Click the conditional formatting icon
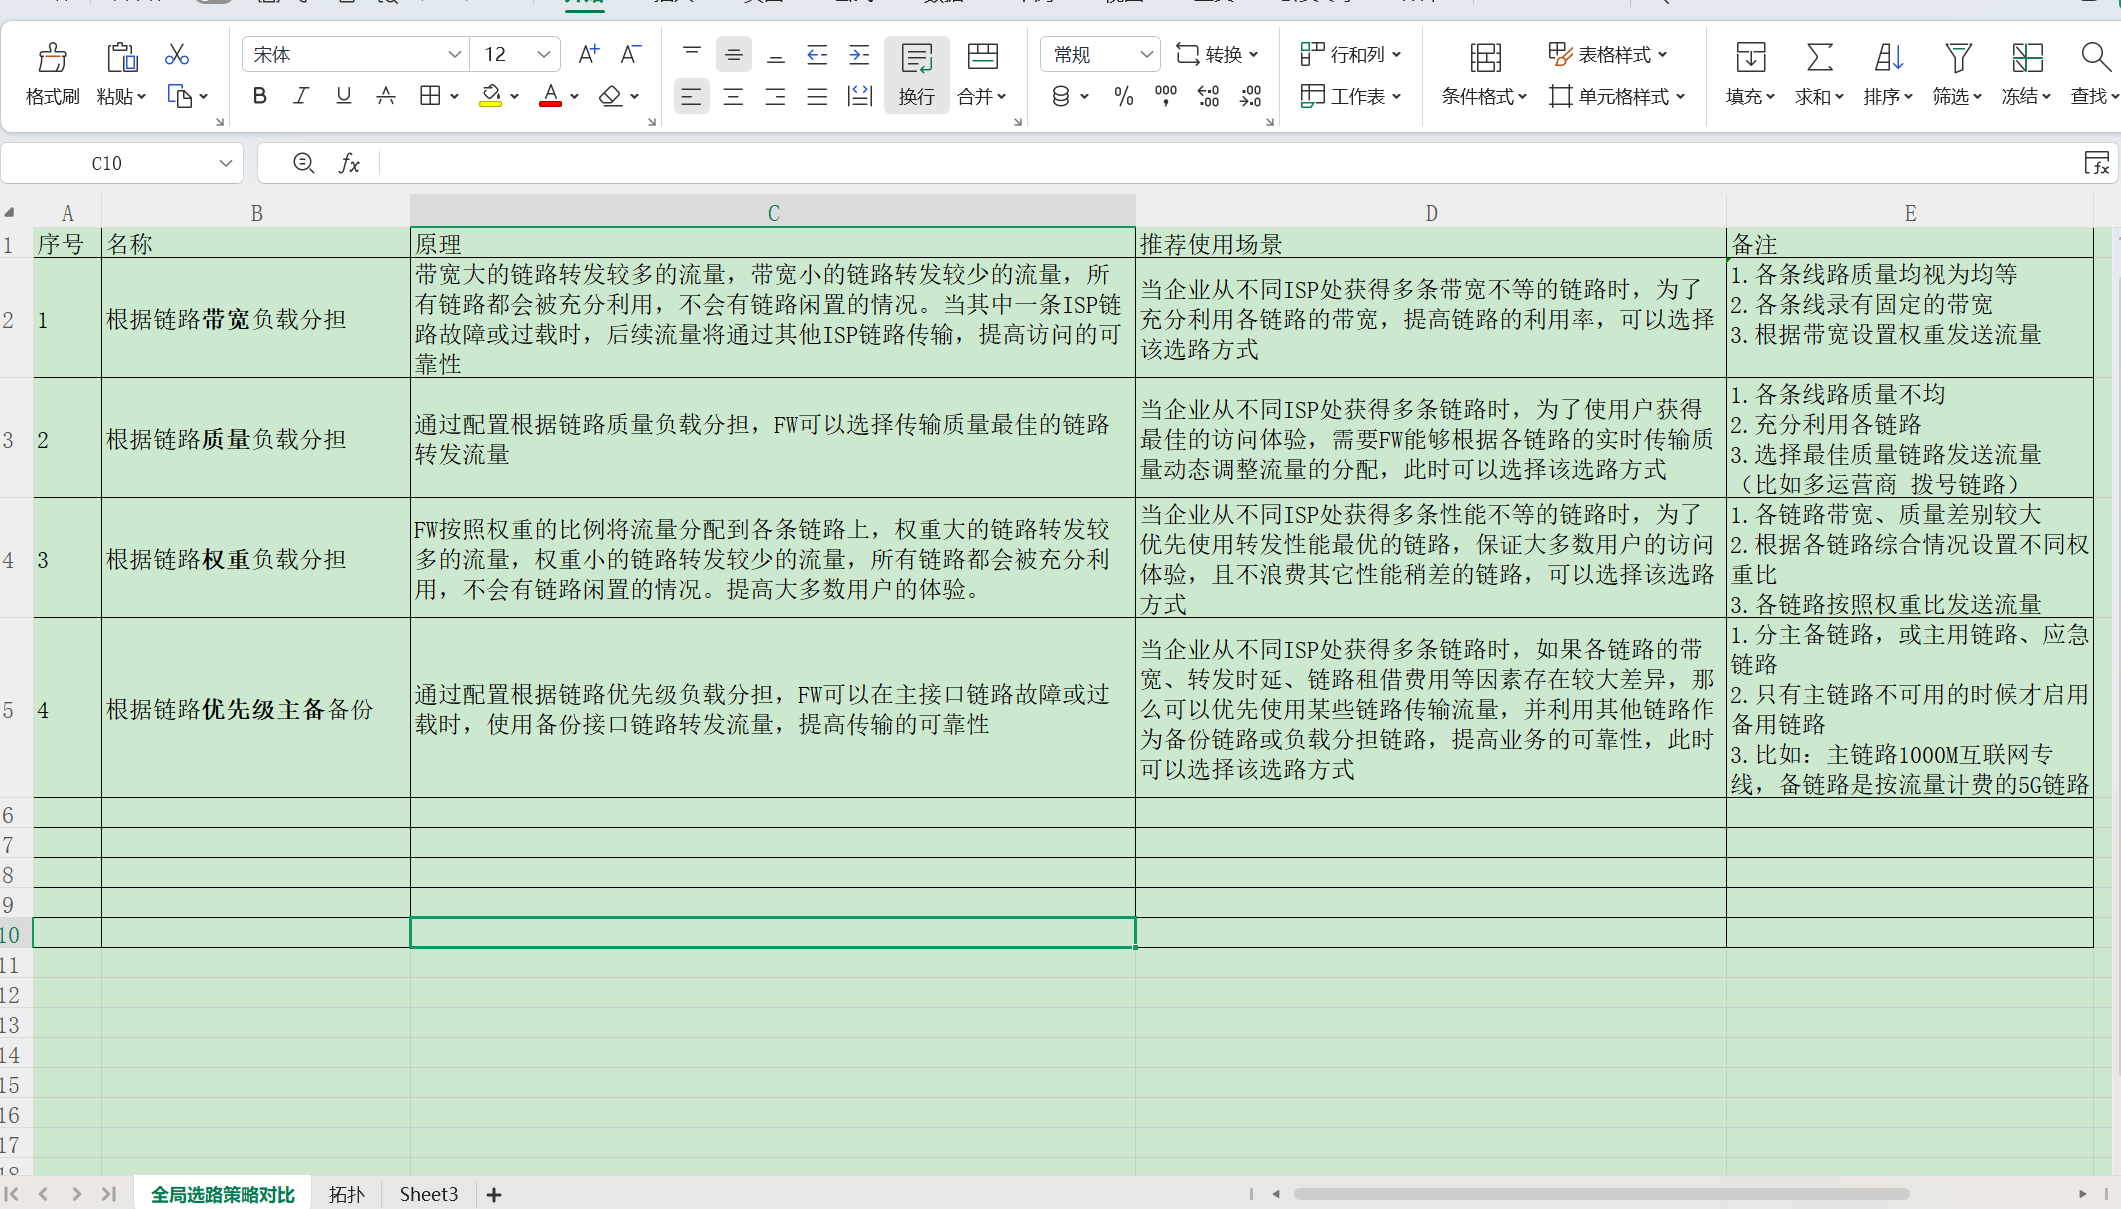This screenshot has width=2121, height=1209. (x=1485, y=58)
